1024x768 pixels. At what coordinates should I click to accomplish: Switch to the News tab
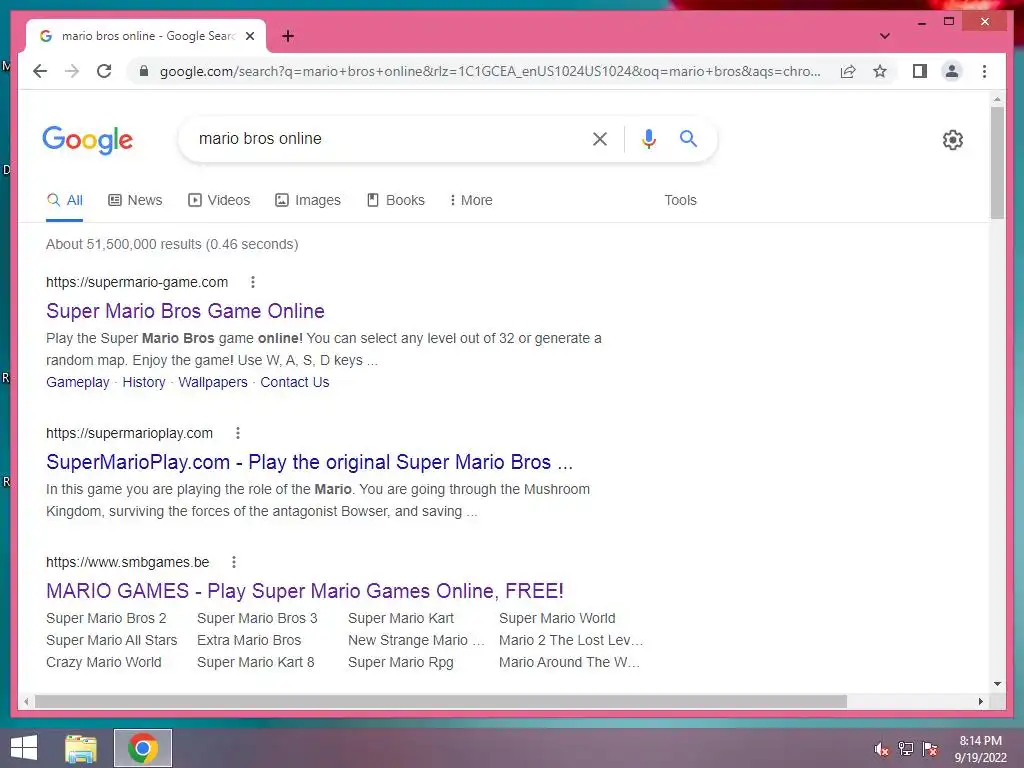(x=135, y=200)
